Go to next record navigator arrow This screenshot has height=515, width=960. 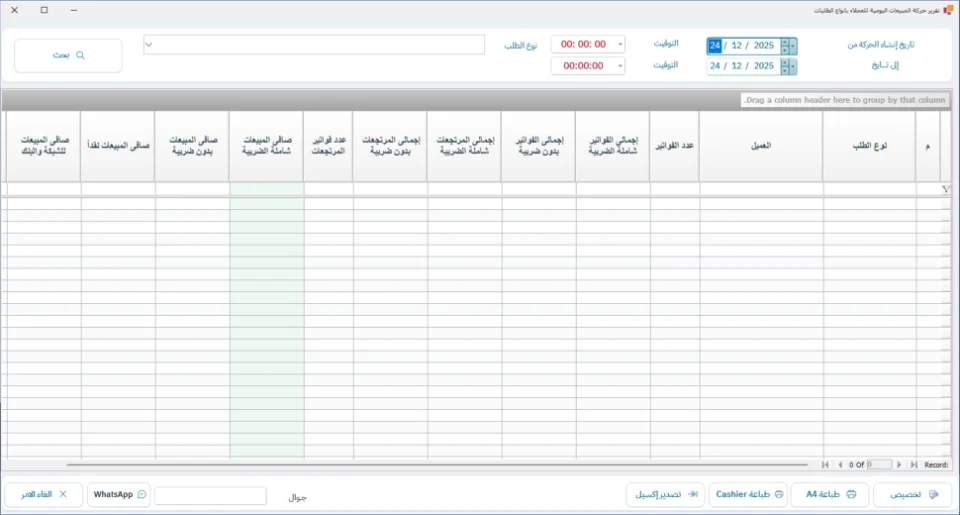point(899,465)
